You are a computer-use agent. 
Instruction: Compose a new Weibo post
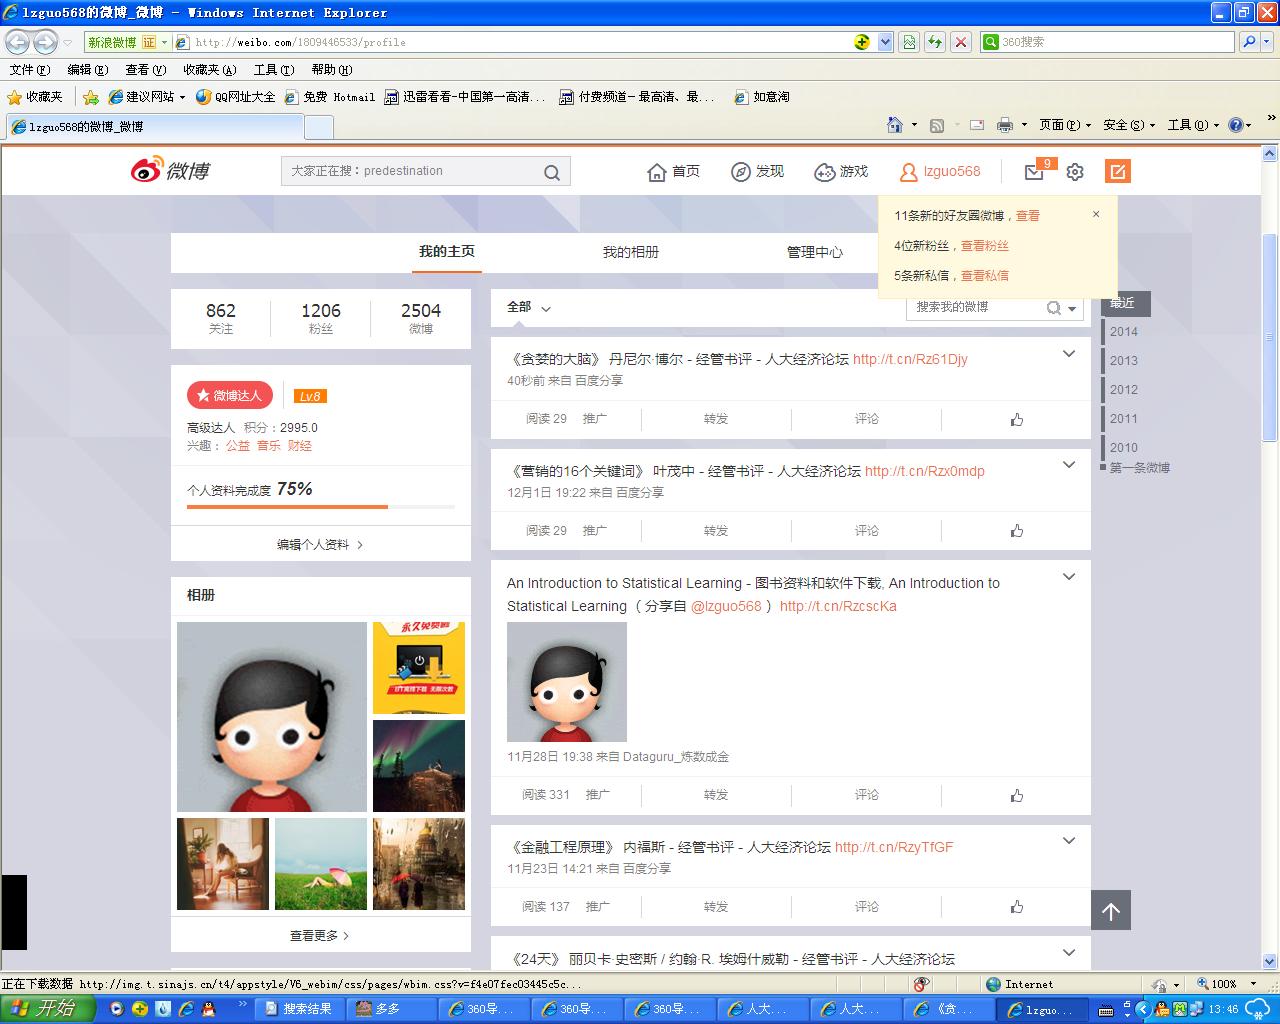pyautogui.click(x=1117, y=171)
